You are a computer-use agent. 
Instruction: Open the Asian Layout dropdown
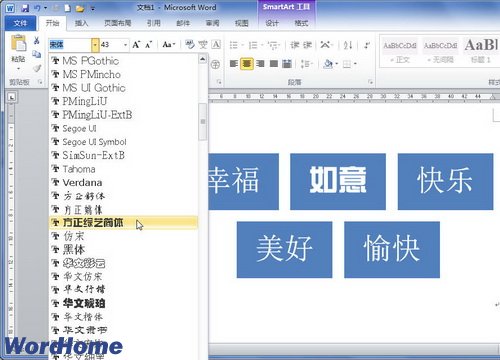click(327, 45)
